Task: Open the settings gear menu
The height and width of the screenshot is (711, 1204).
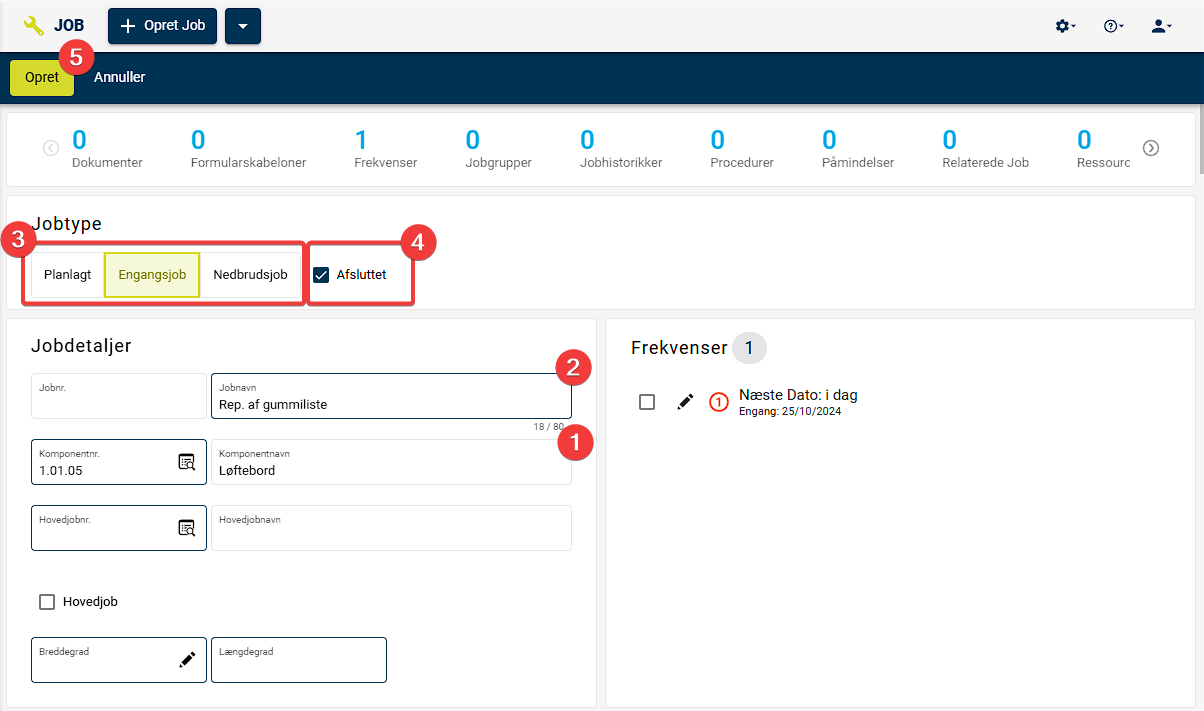Action: [x=1066, y=26]
